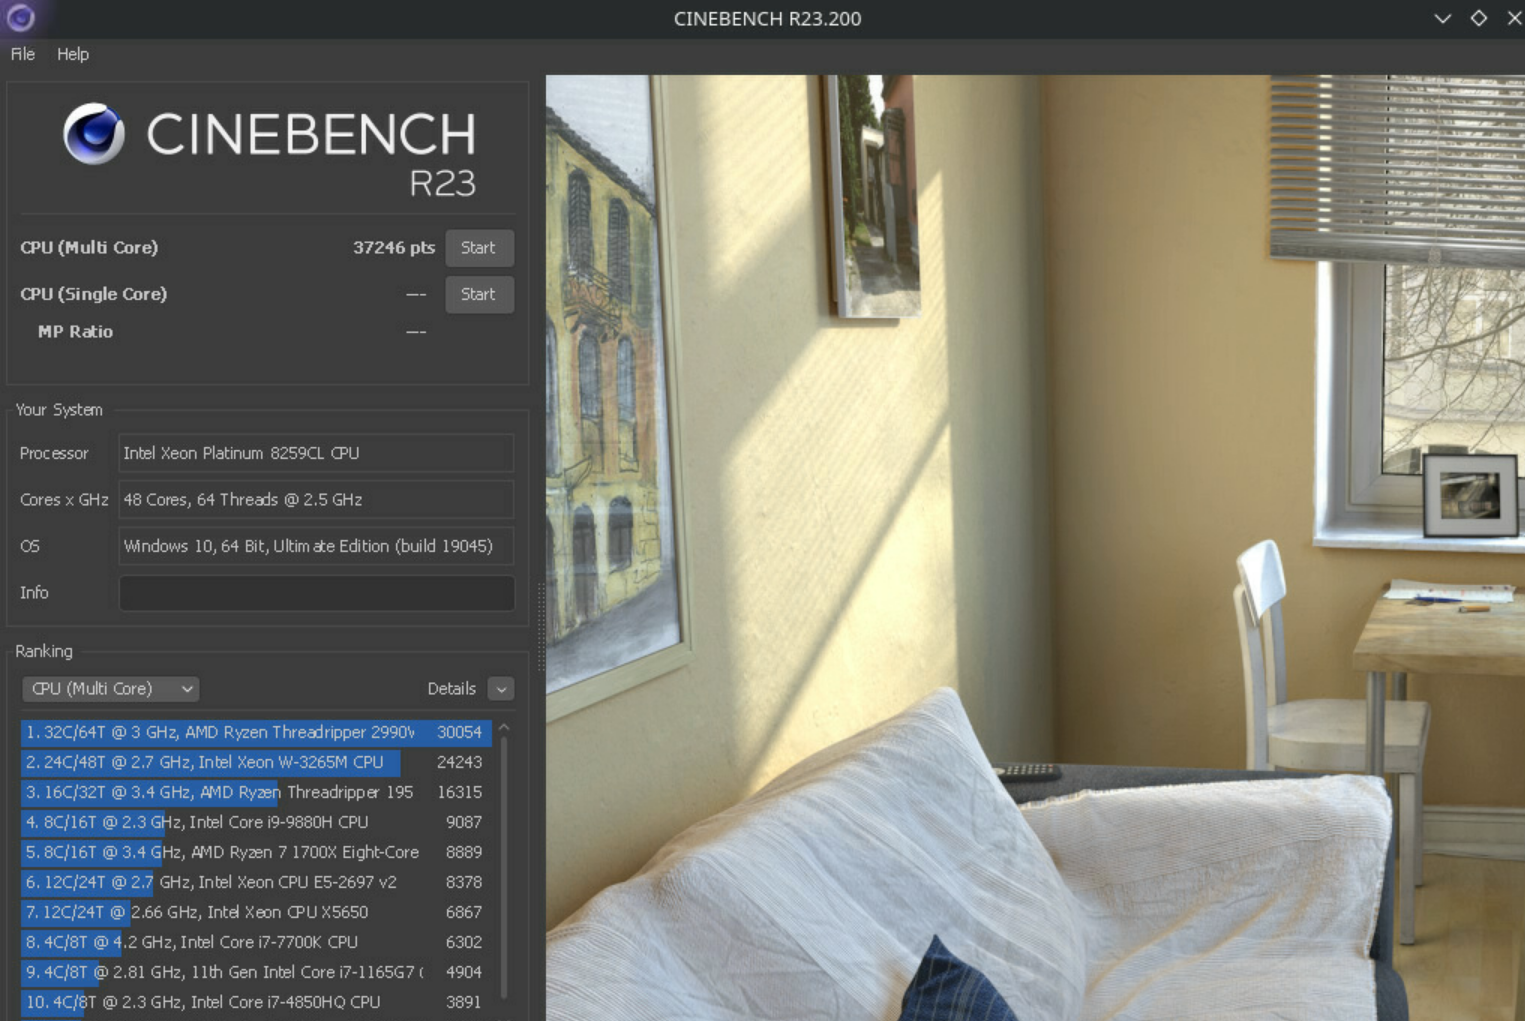Open the Help menu
The width and height of the screenshot is (1525, 1021).
(x=72, y=54)
